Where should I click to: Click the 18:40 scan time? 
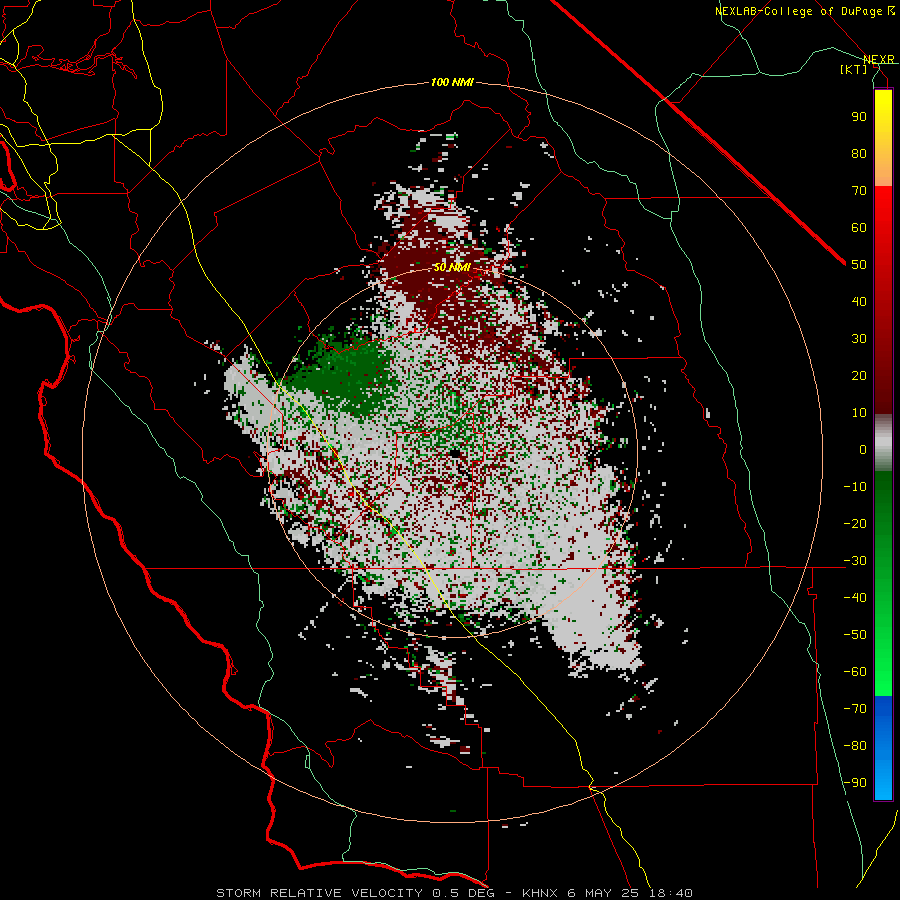point(670,893)
